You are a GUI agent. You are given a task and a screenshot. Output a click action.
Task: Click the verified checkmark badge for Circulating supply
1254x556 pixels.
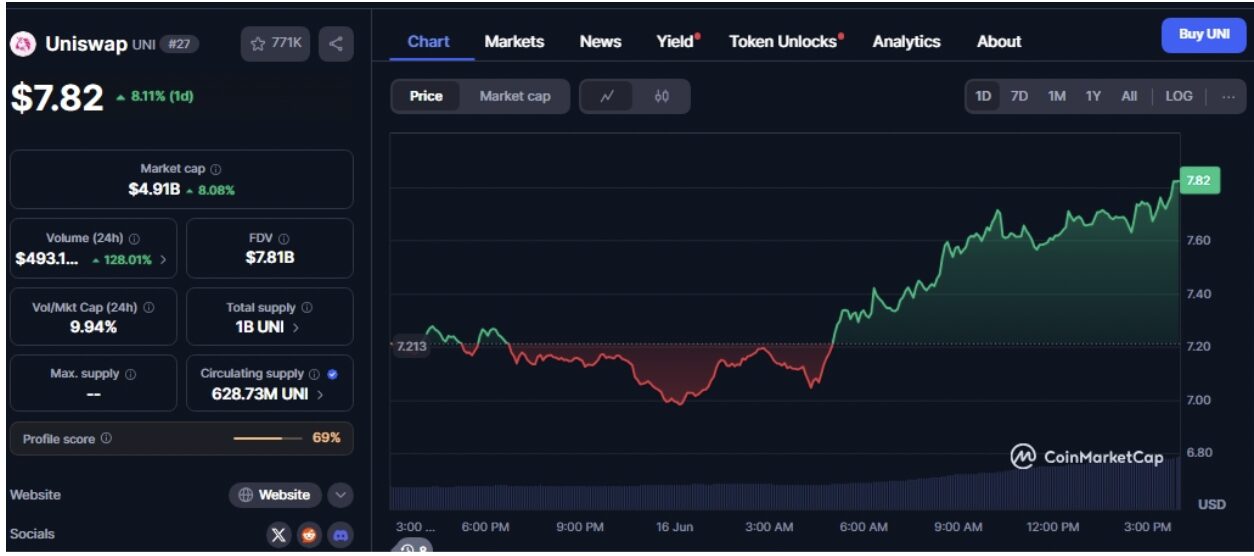(332, 374)
